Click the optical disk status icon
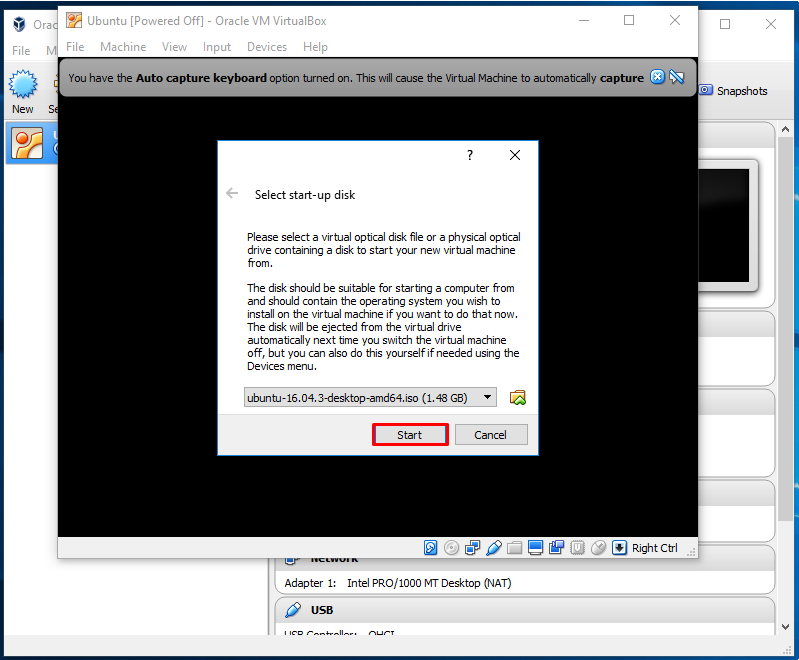The width and height of the screenshot is (799, 660). tap(451, 548)
